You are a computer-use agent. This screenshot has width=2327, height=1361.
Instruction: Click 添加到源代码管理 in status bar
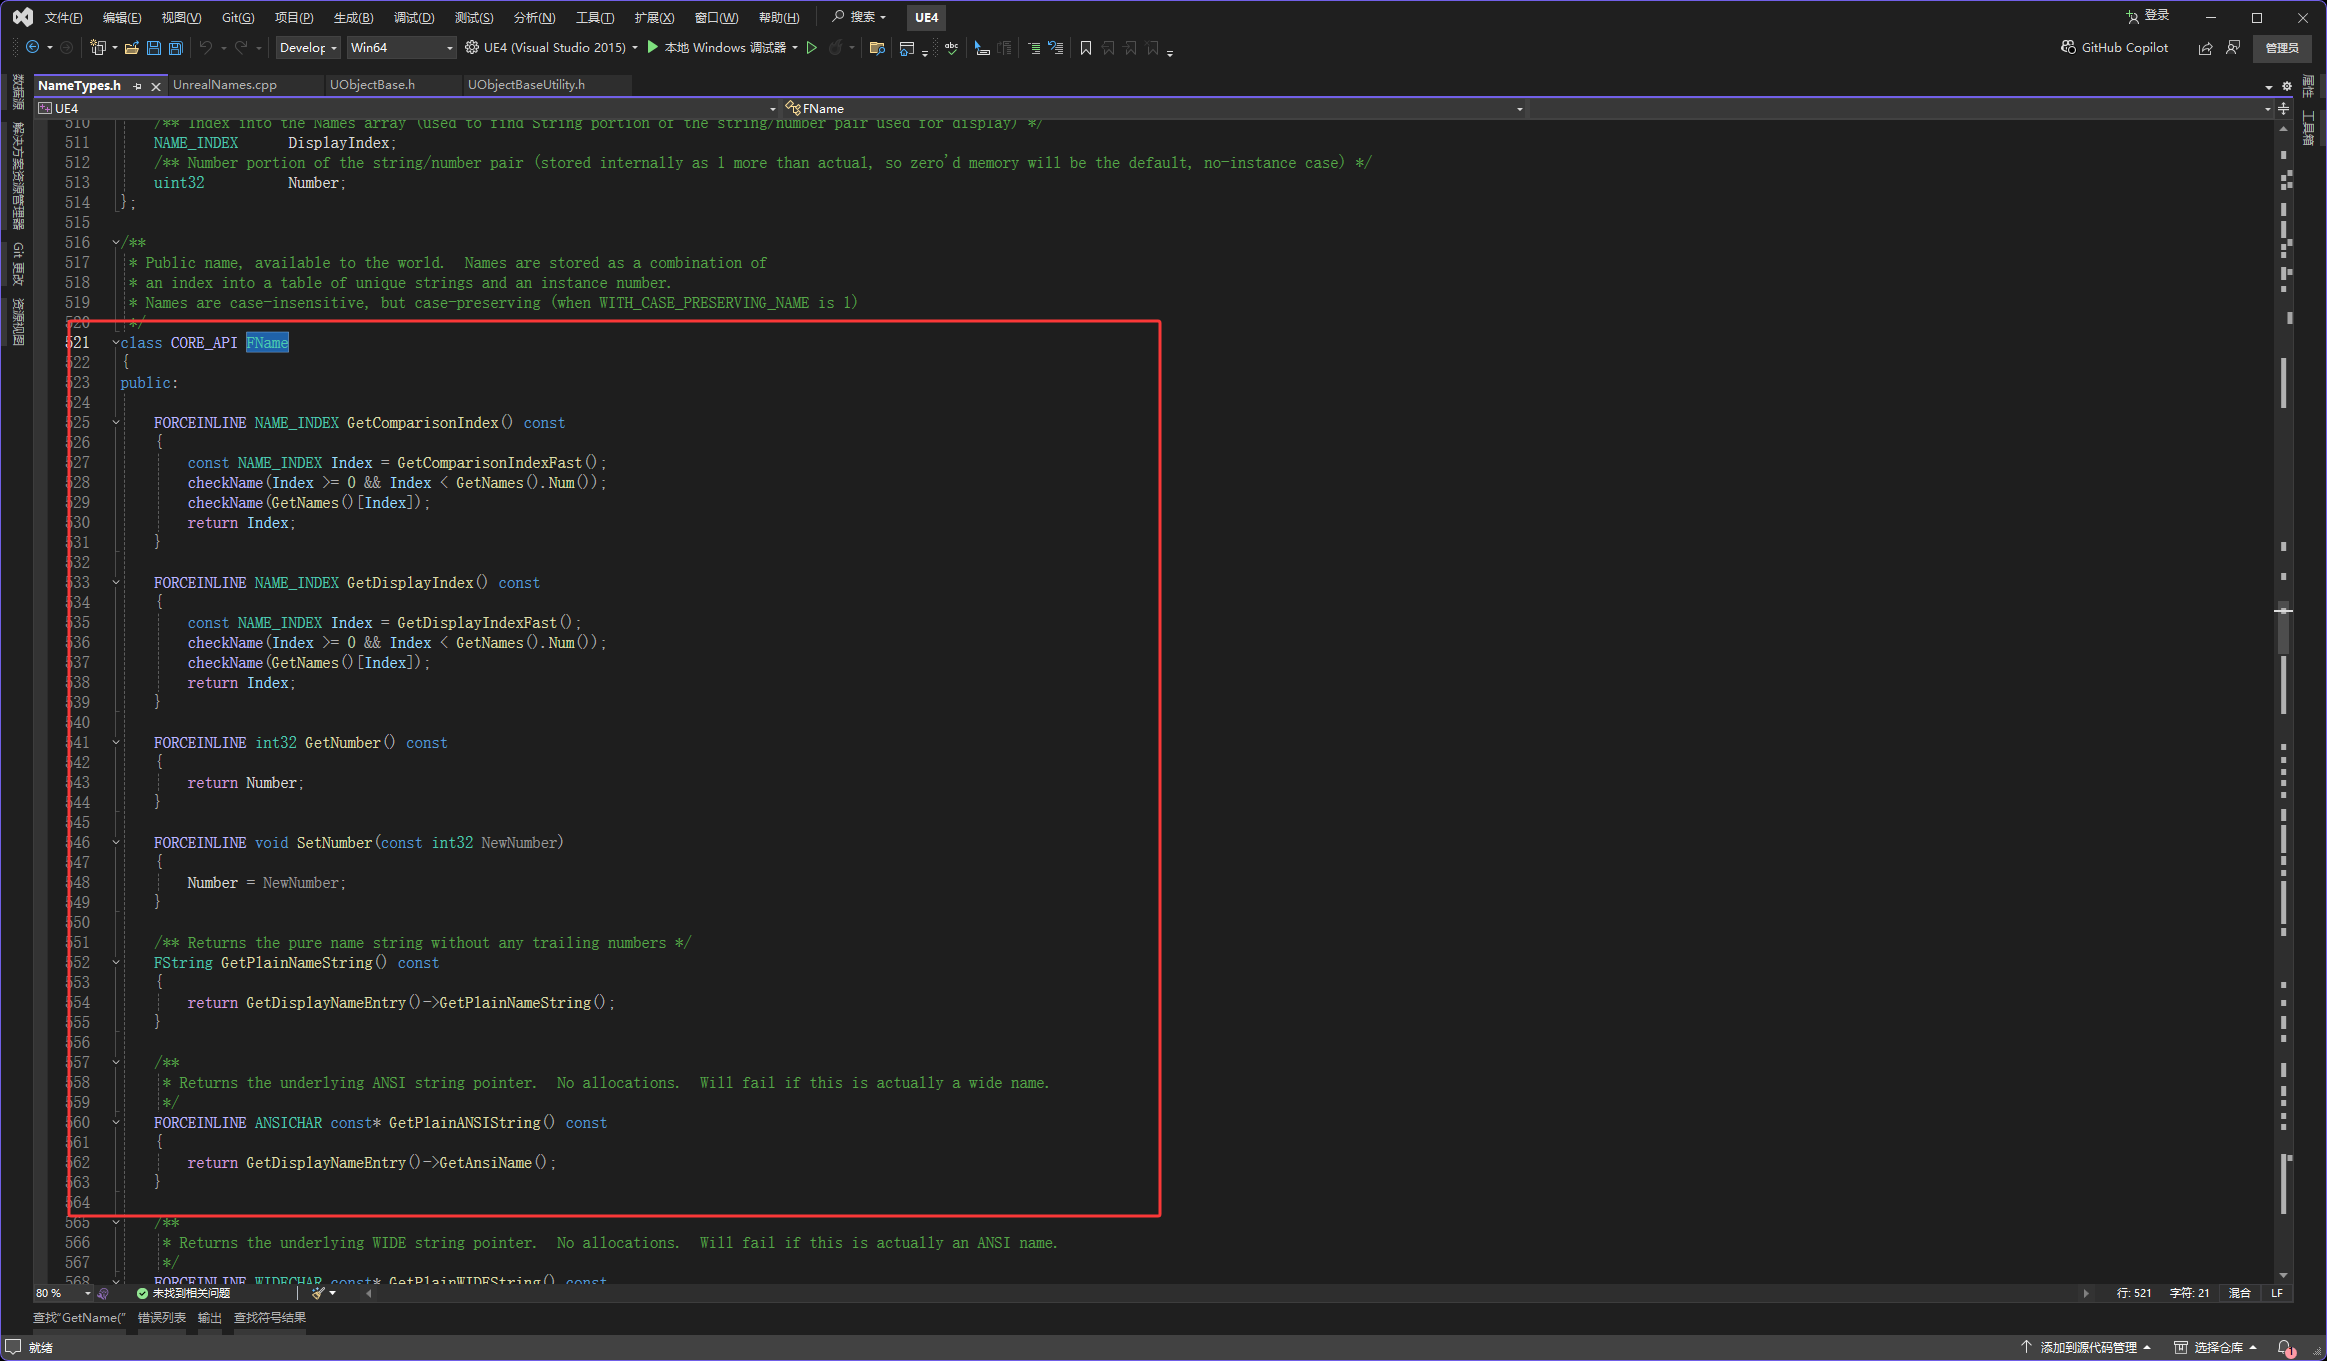[2086, 1348]
